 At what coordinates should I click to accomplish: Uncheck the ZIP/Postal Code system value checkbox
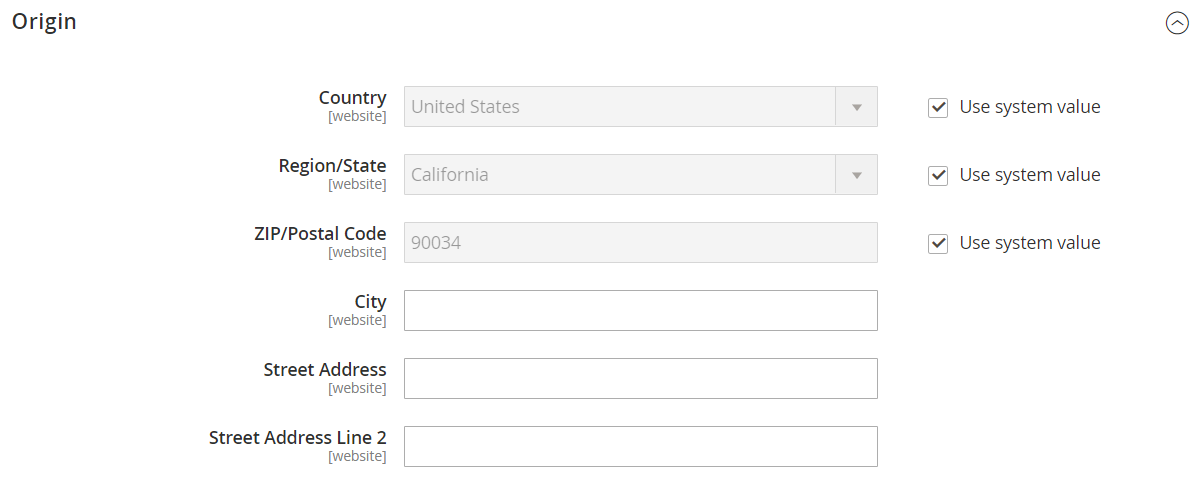pos(938,243)
